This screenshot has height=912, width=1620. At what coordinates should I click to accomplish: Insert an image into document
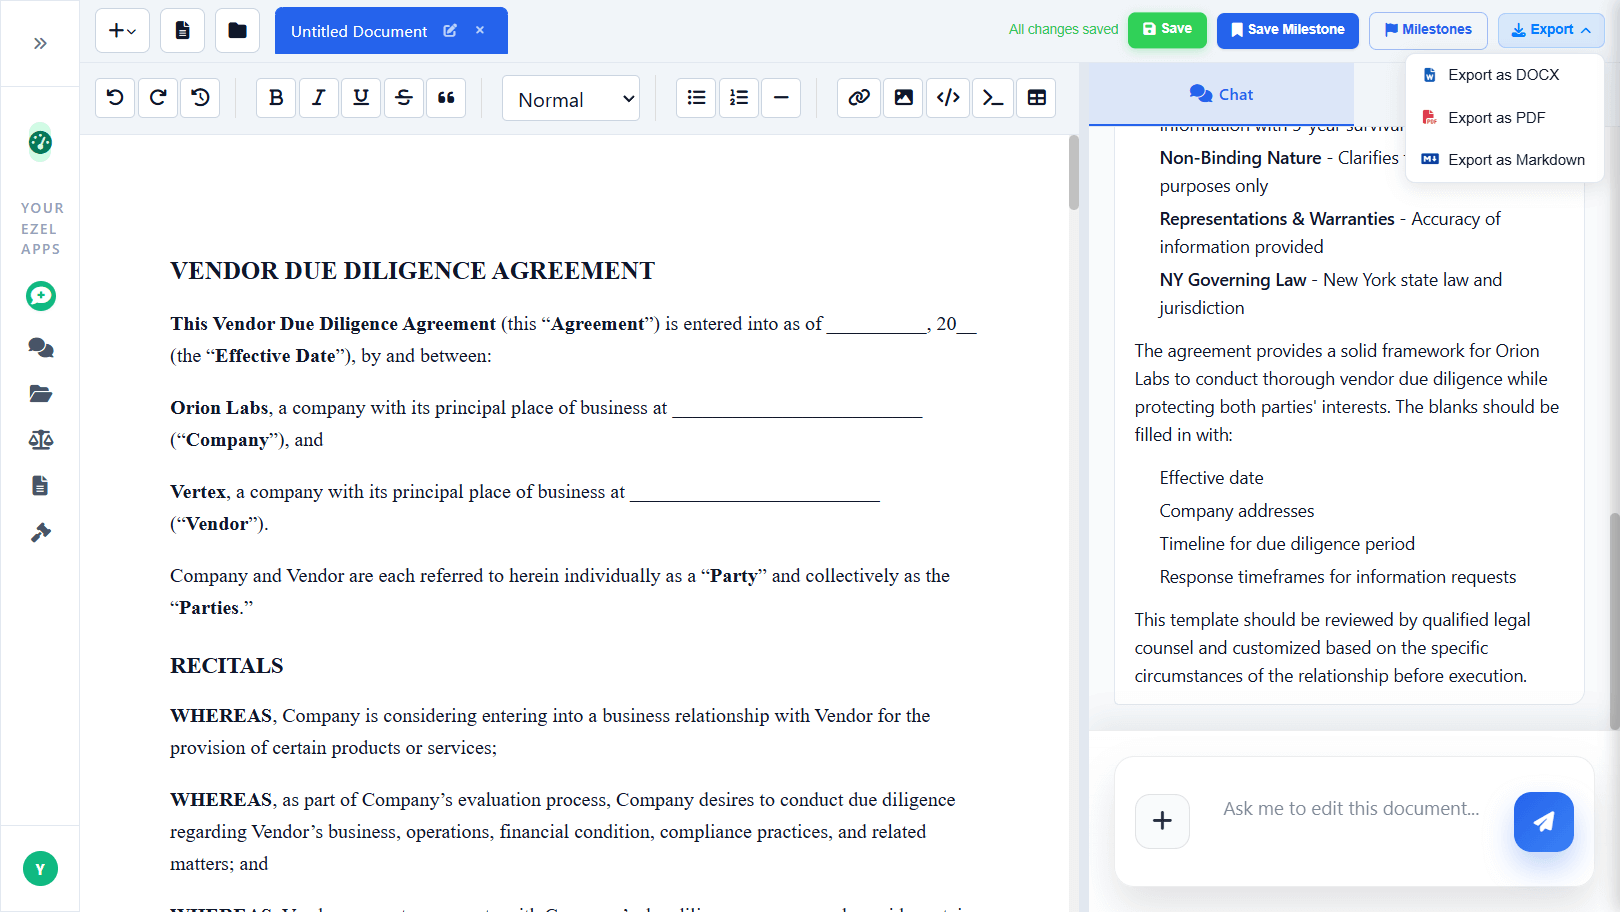tap(903, 98)
